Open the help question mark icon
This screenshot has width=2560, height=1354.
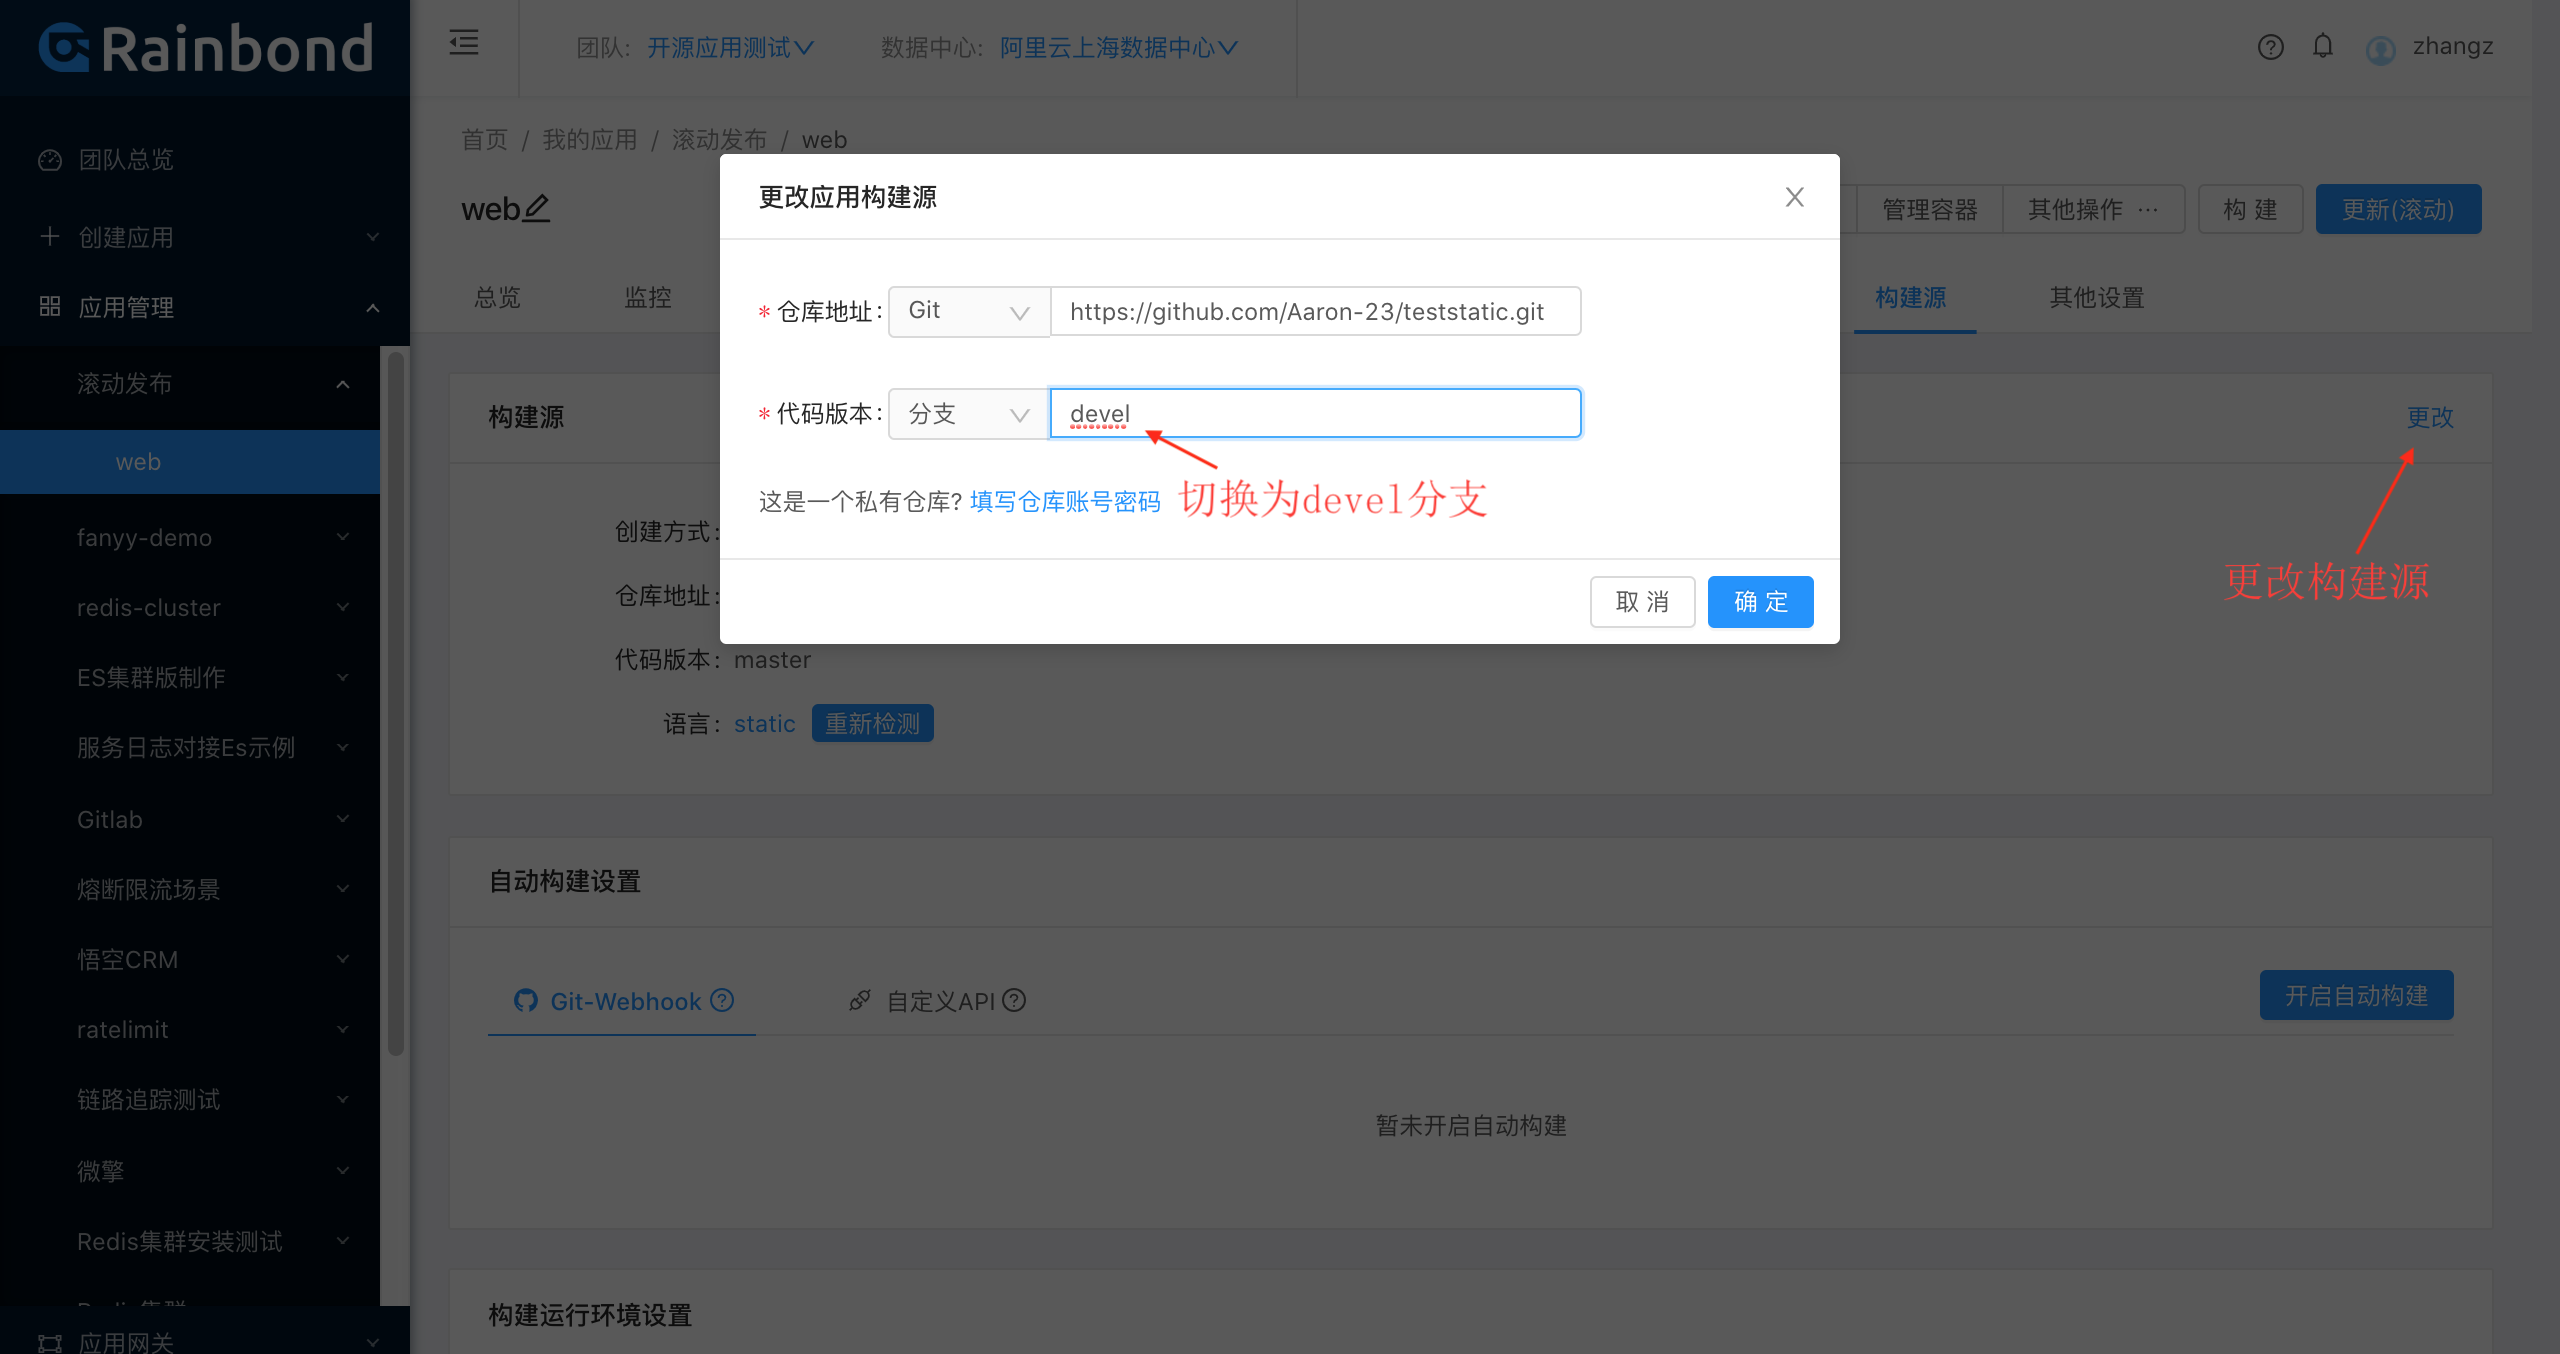[2270, 47]
